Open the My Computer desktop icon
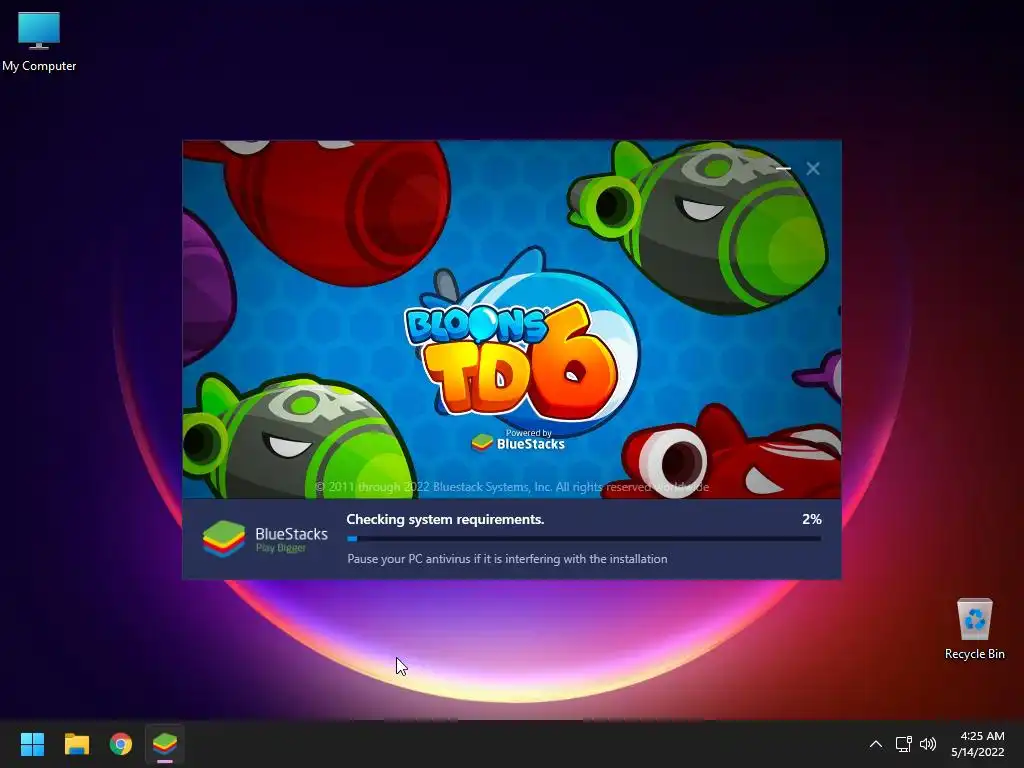The height and width of the screenshot is (768, 1024). pyautogui.click(x=39, y=41)
